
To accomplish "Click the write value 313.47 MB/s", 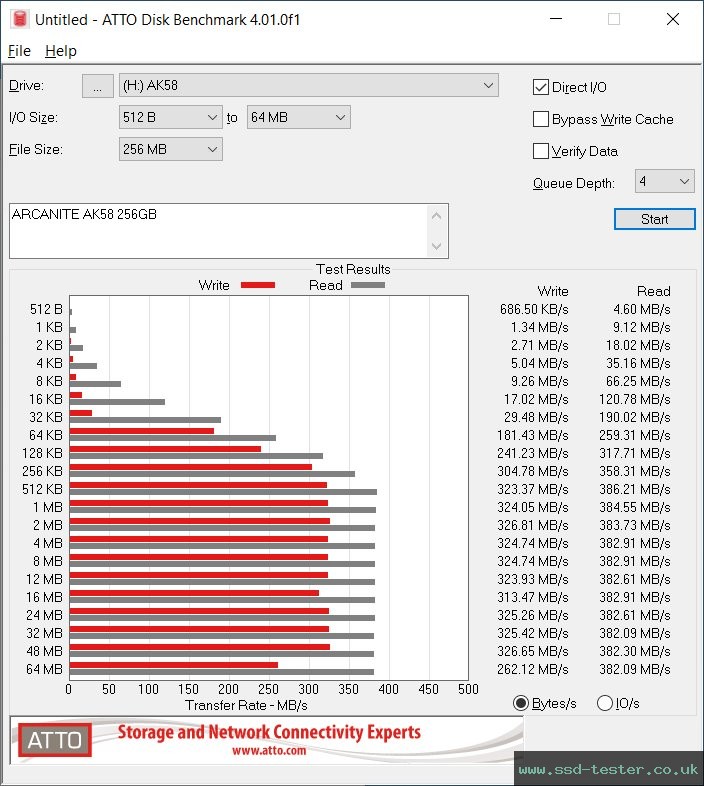I will [x=533, y=597].
